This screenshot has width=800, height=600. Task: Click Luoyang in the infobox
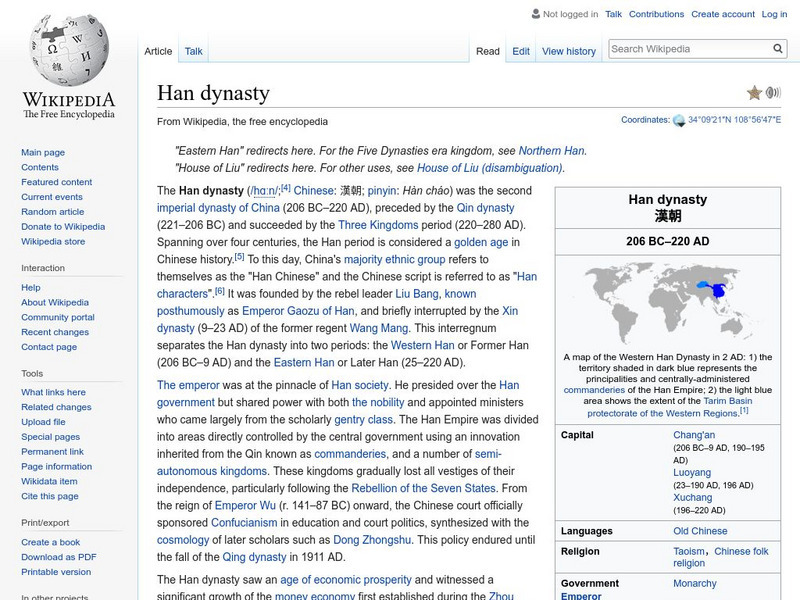coord(692,472)
